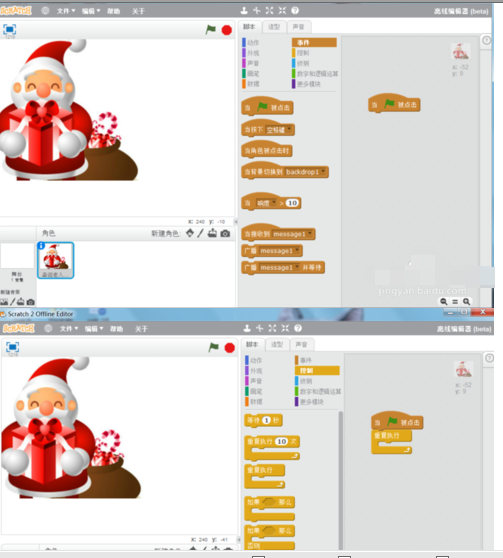The width and height of the screenshot is (503, 558).
Task: Select the grow tool in bottom window toolbar
Action: coord(272,328)
